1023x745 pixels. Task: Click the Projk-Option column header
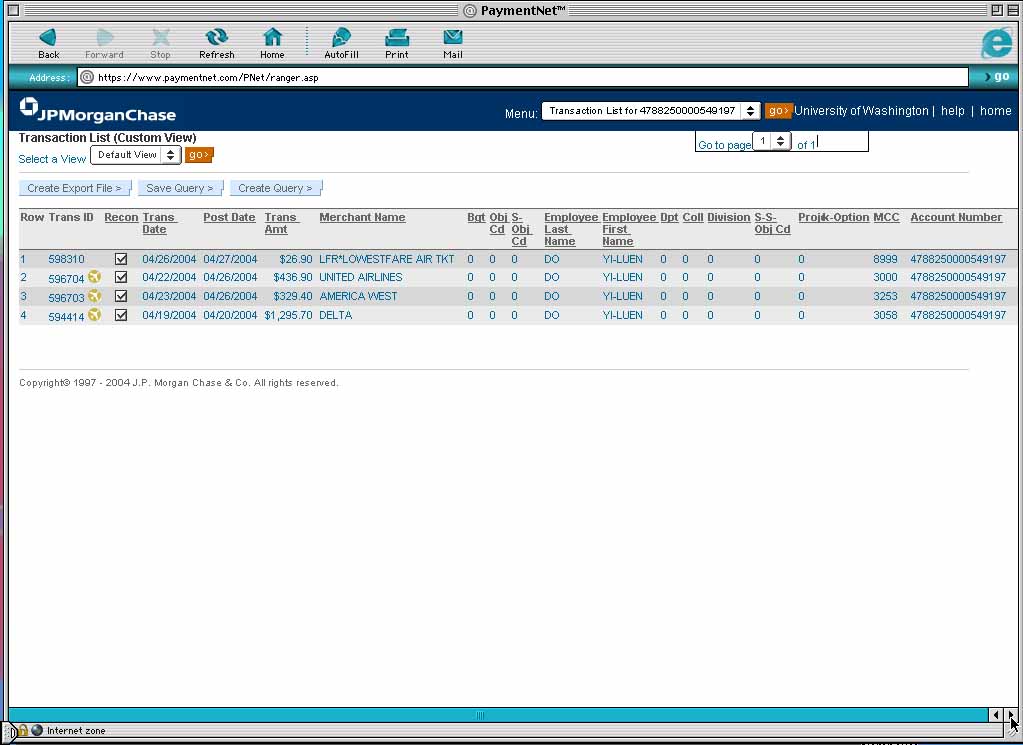(834, 217)
